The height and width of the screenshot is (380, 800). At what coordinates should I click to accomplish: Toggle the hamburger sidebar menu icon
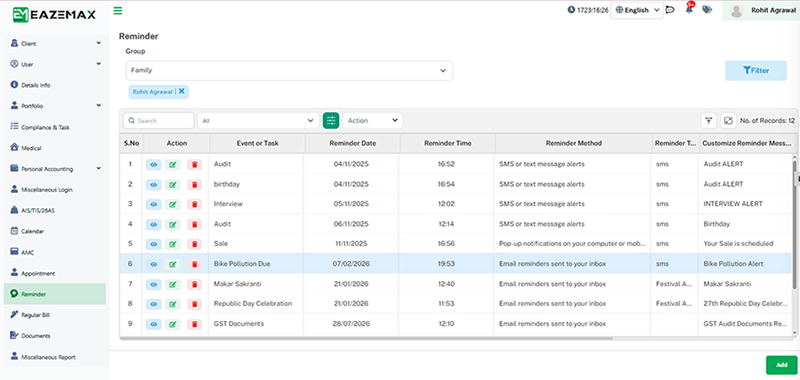tap(118, 10)
